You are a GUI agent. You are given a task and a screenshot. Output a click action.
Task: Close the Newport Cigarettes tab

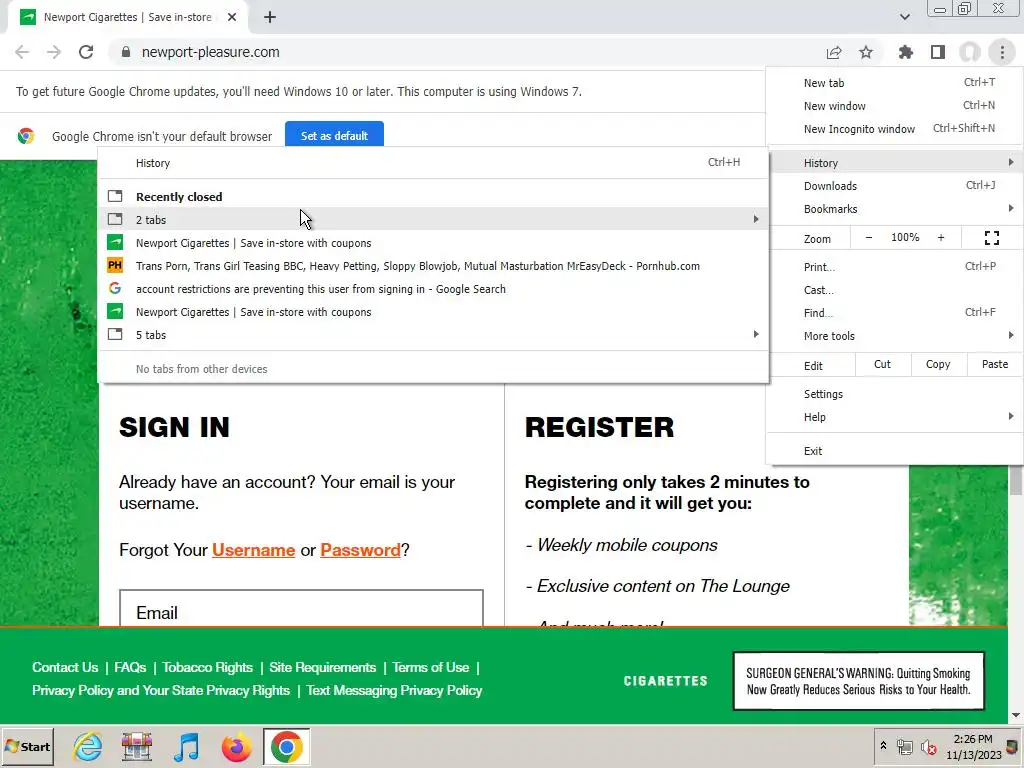[x=232, y=18]
